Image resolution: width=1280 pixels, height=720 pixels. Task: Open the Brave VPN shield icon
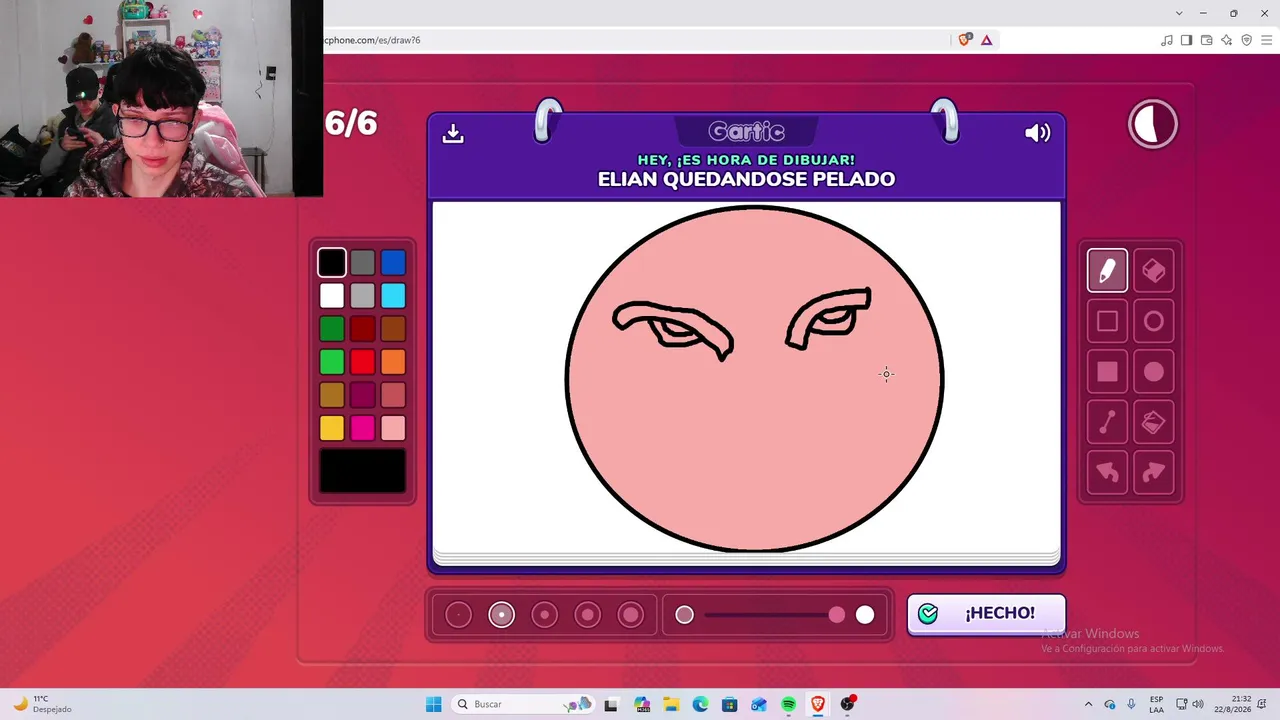click(x=1246, y=40)
